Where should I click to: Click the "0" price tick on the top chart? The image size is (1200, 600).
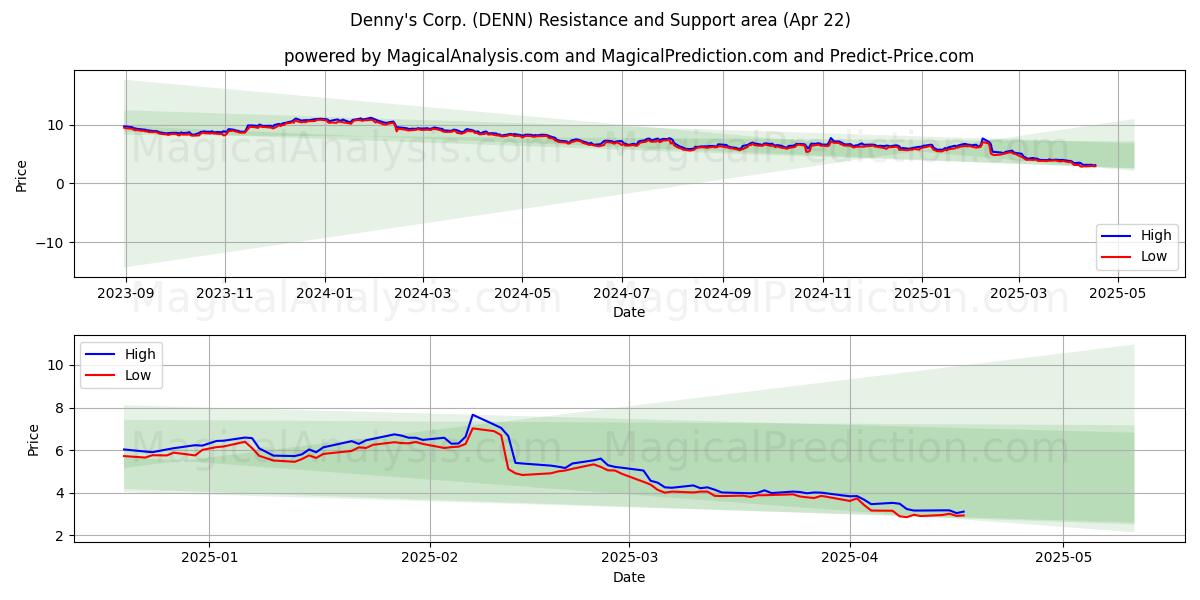[60, 184]
